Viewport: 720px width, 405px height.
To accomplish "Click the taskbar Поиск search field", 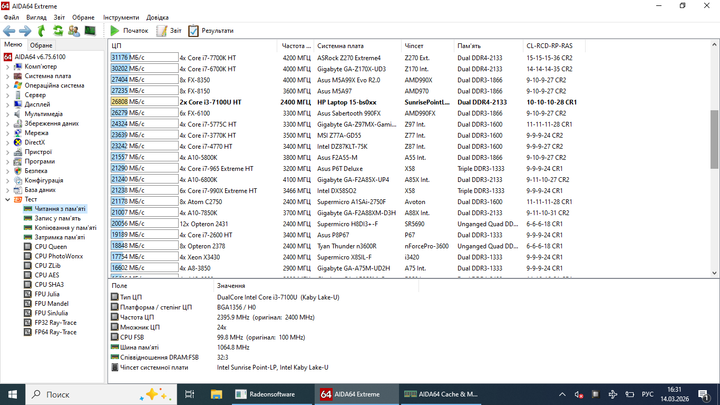I will click(101, 394).
